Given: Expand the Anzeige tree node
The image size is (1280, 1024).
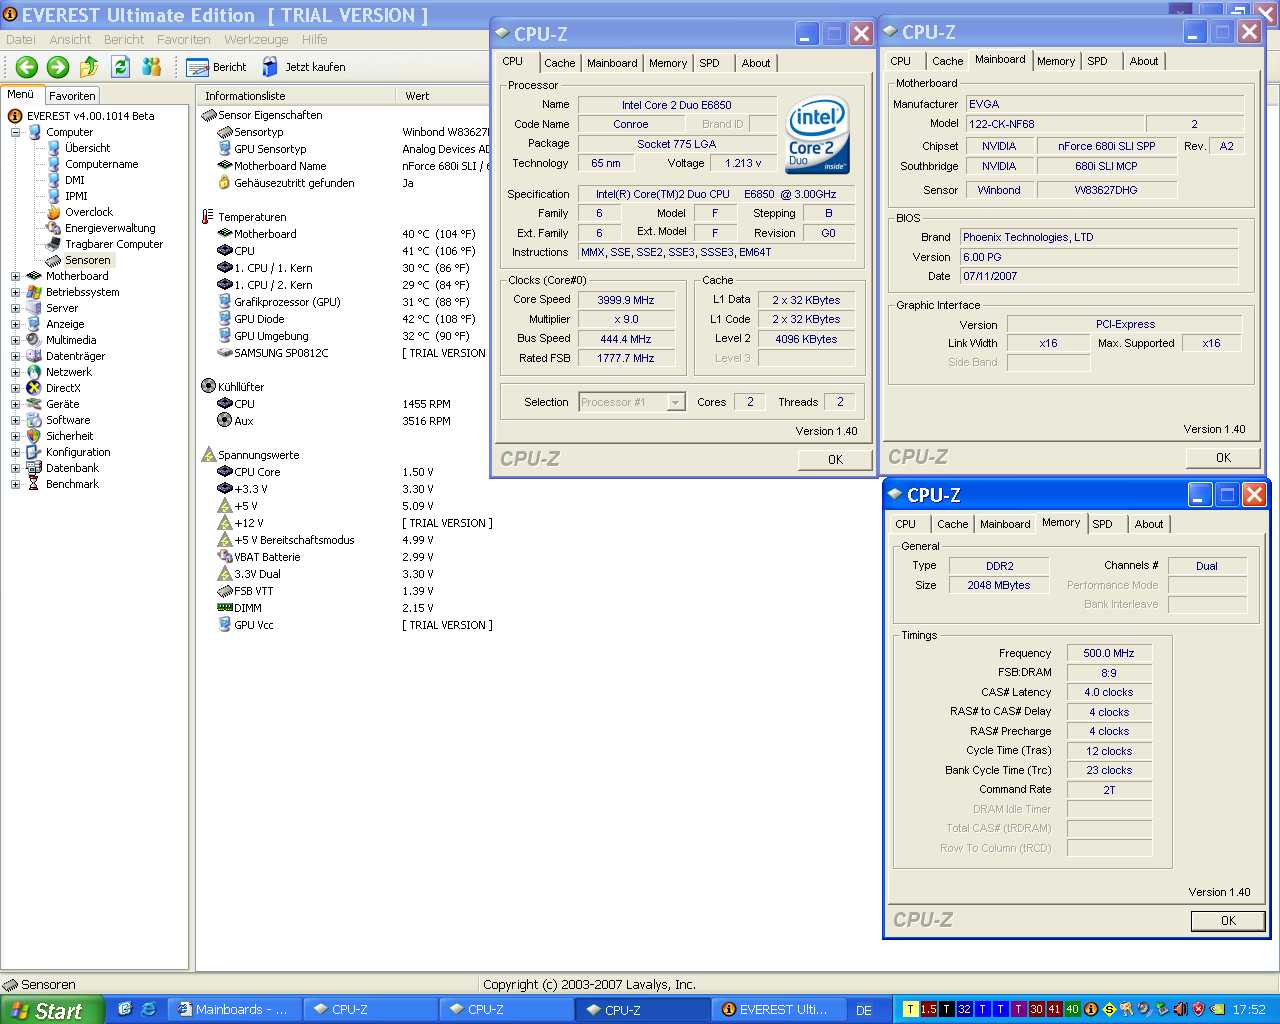Looking at the screenshot, I should 15,324.
